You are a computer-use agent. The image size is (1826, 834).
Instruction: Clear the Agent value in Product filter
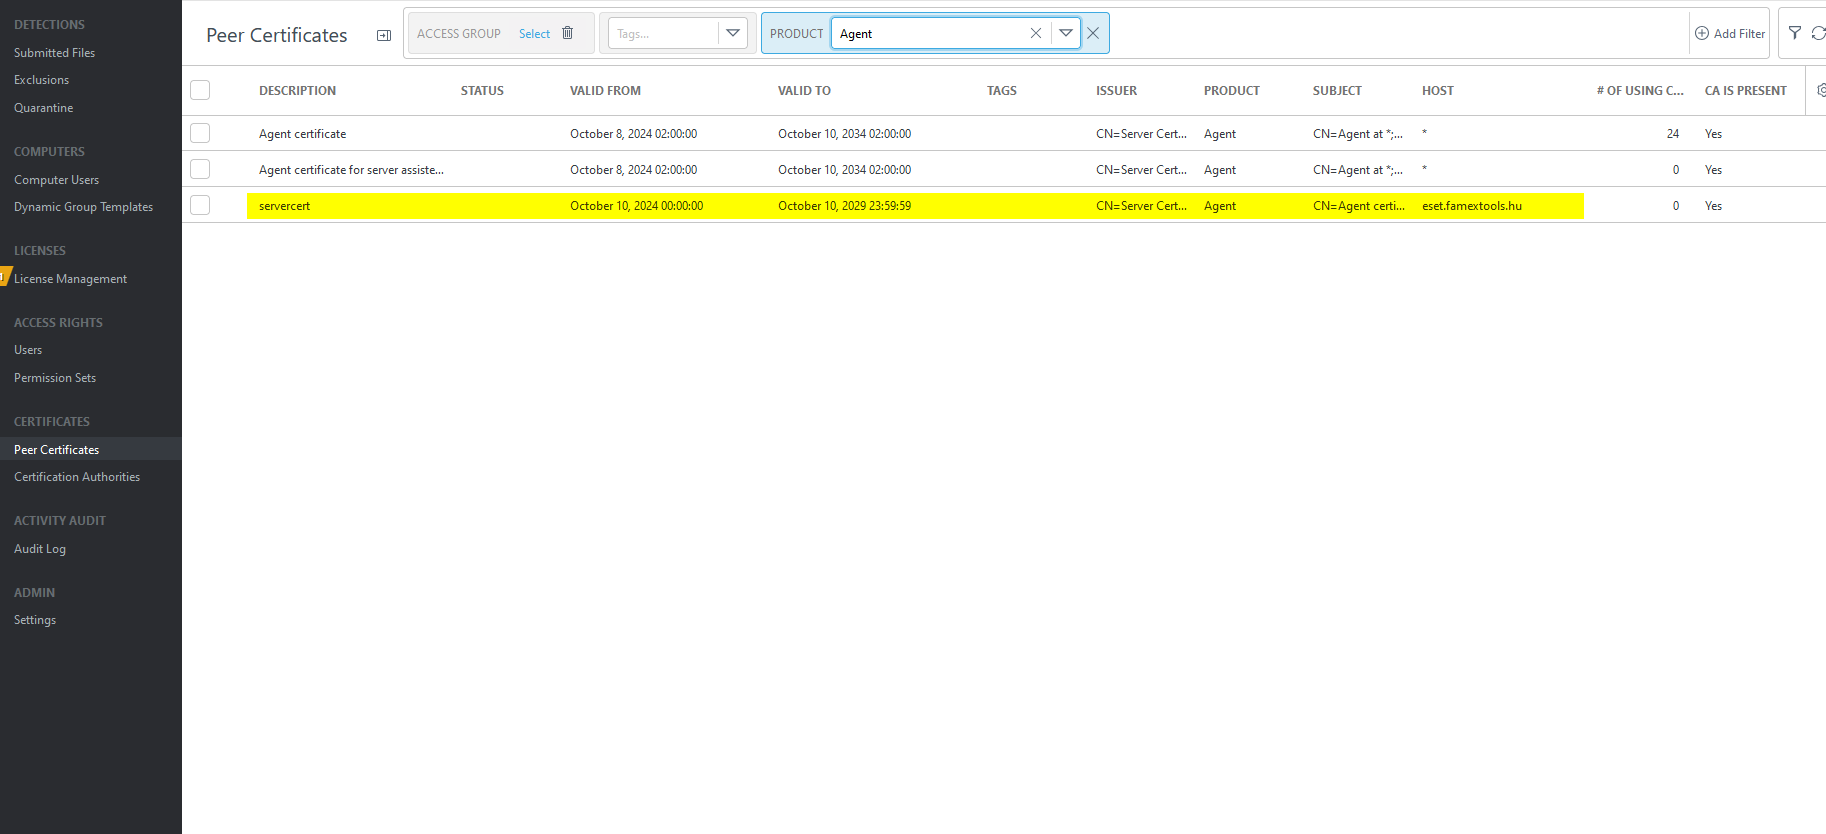coord(1035,33)
